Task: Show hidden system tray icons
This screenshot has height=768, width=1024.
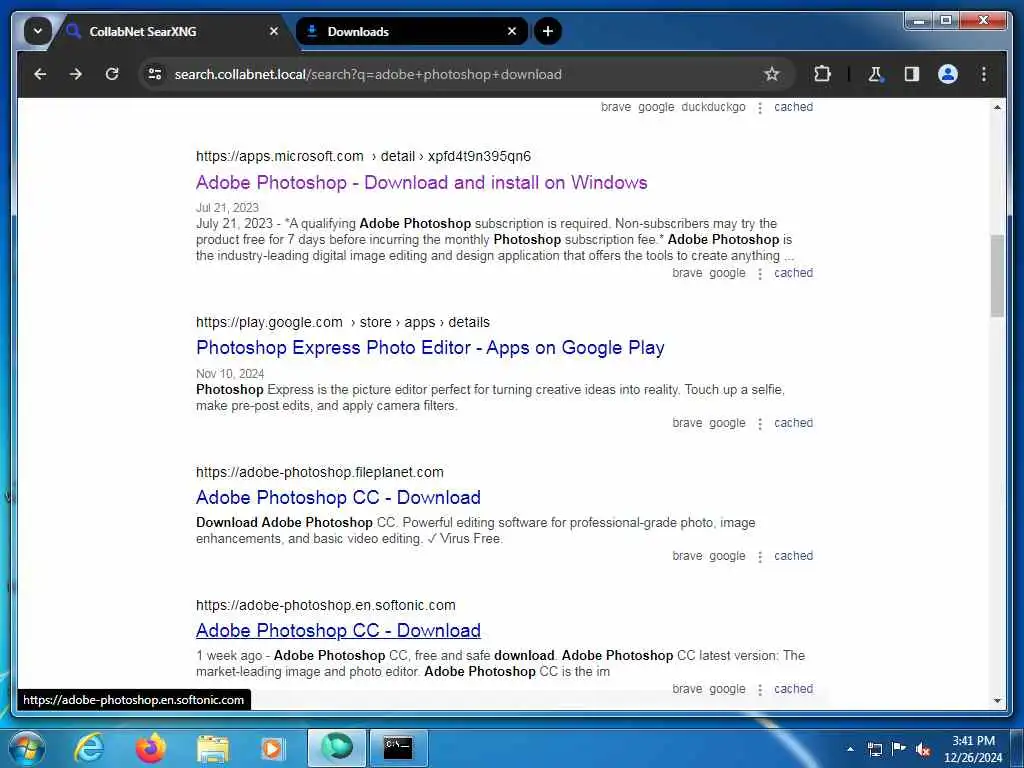Action: pos(850,749)
